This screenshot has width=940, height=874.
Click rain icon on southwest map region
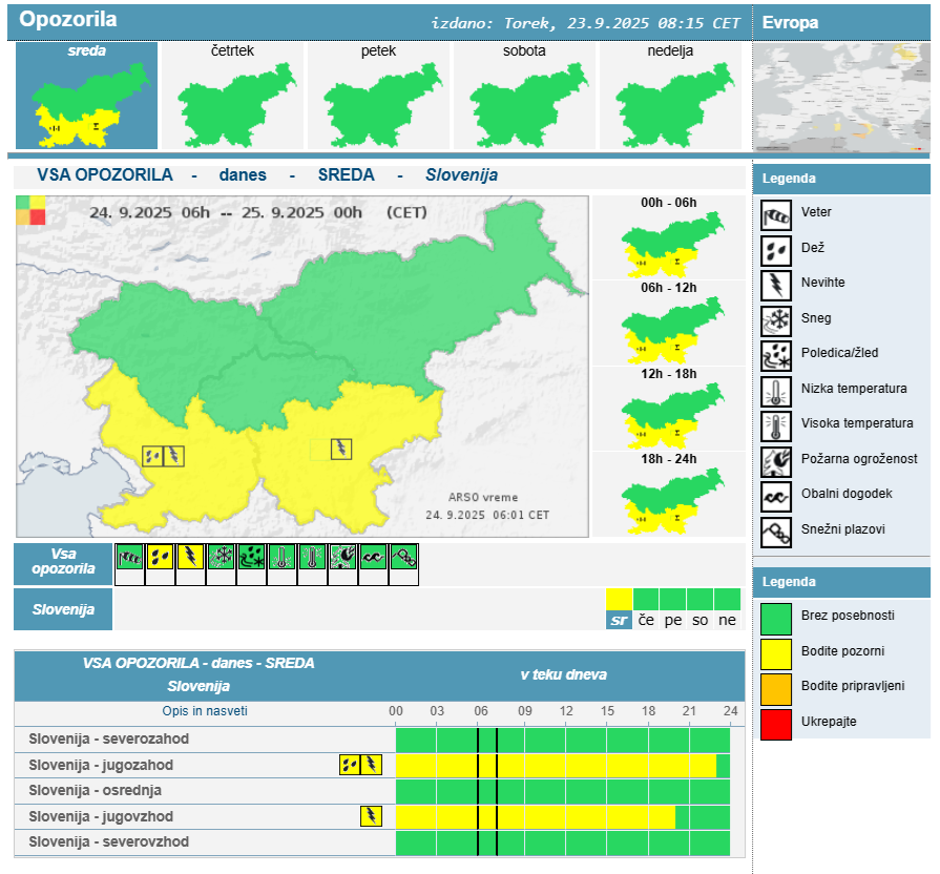click(x=152, y=456)
